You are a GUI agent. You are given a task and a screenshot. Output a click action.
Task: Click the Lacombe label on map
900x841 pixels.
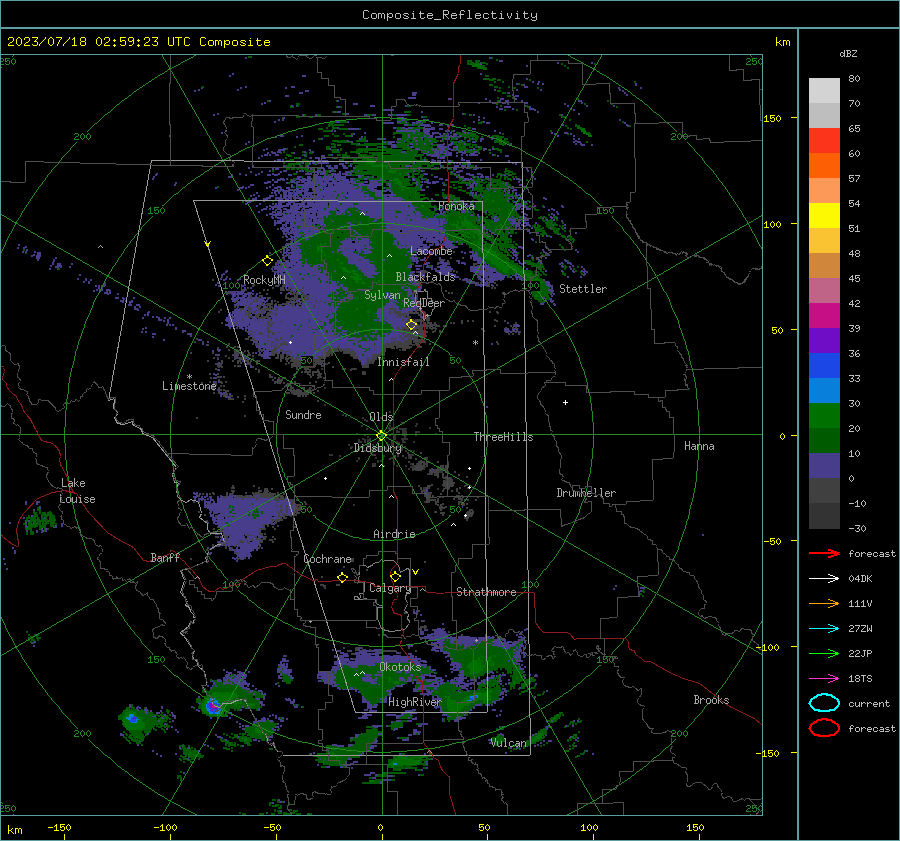click(x=431, y=251)
